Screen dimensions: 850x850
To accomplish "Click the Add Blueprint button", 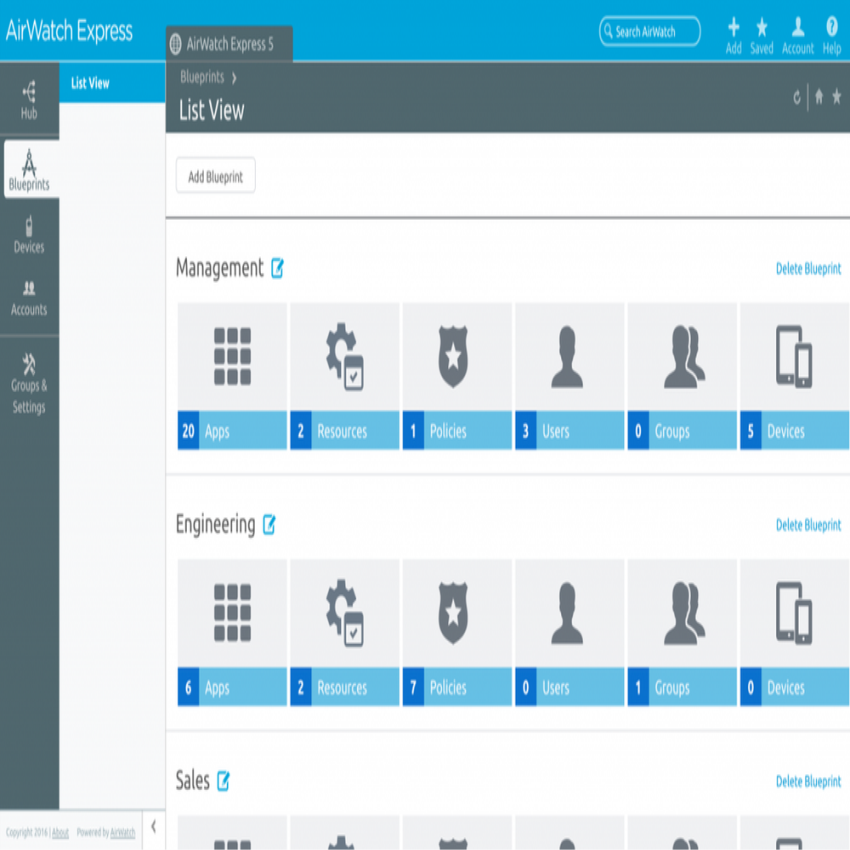I will tap(214, 175).
